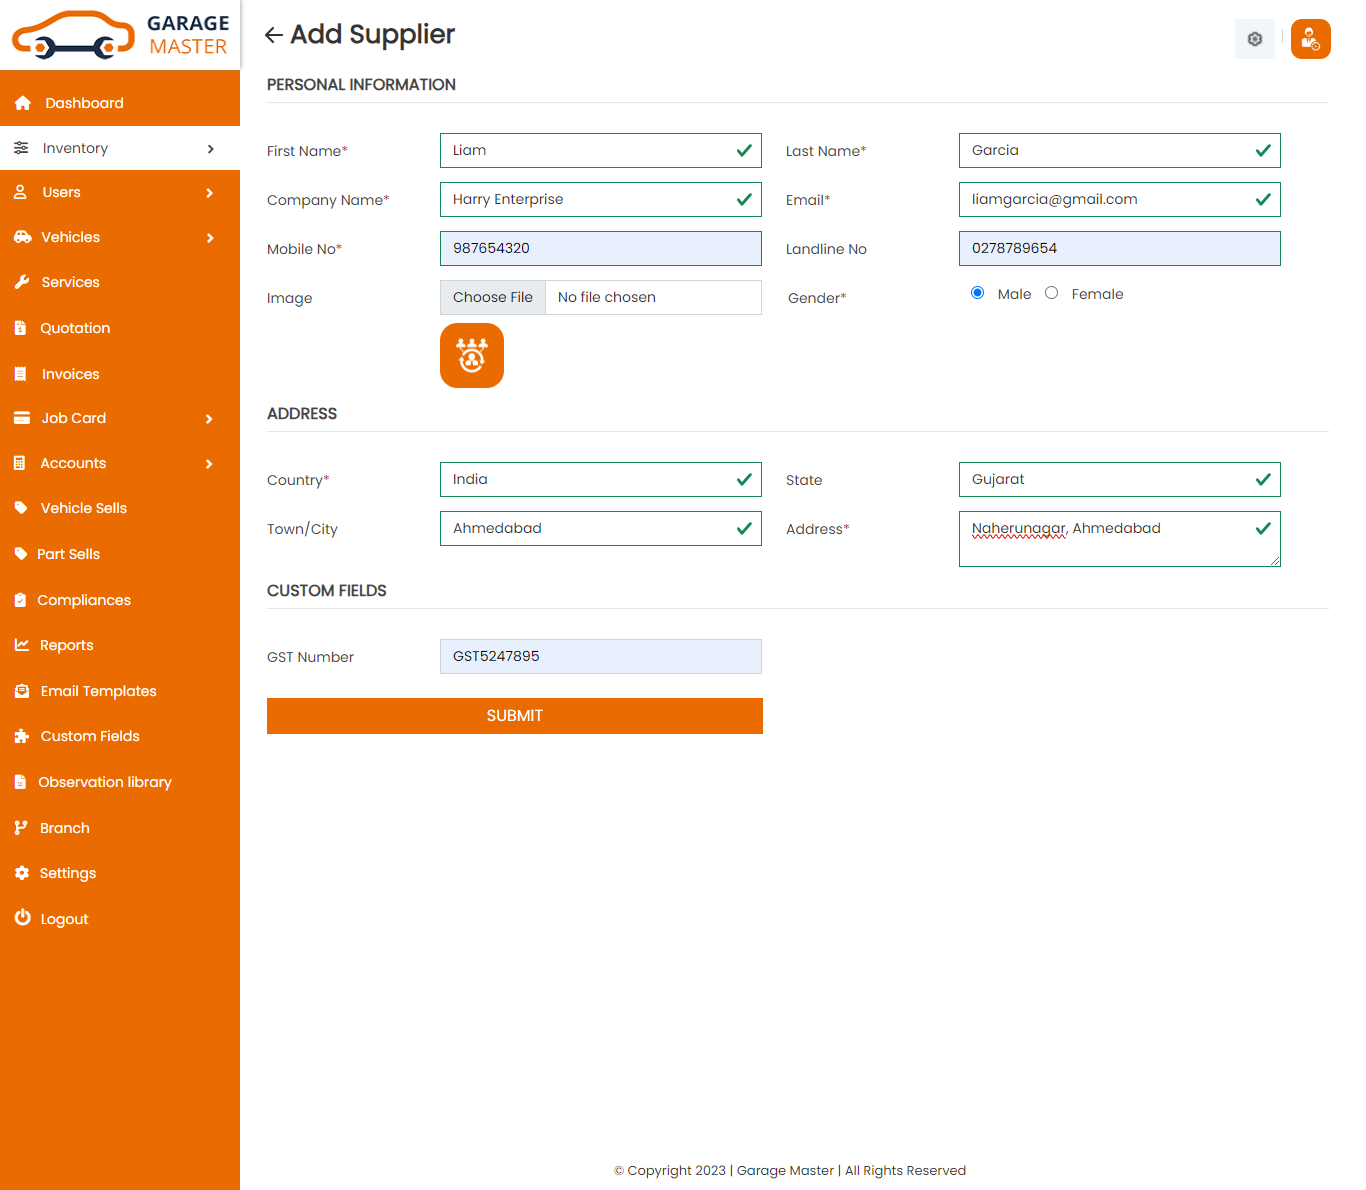Expand the Inventory submenu arrow

pyautogui.click(x=210, y=149)
